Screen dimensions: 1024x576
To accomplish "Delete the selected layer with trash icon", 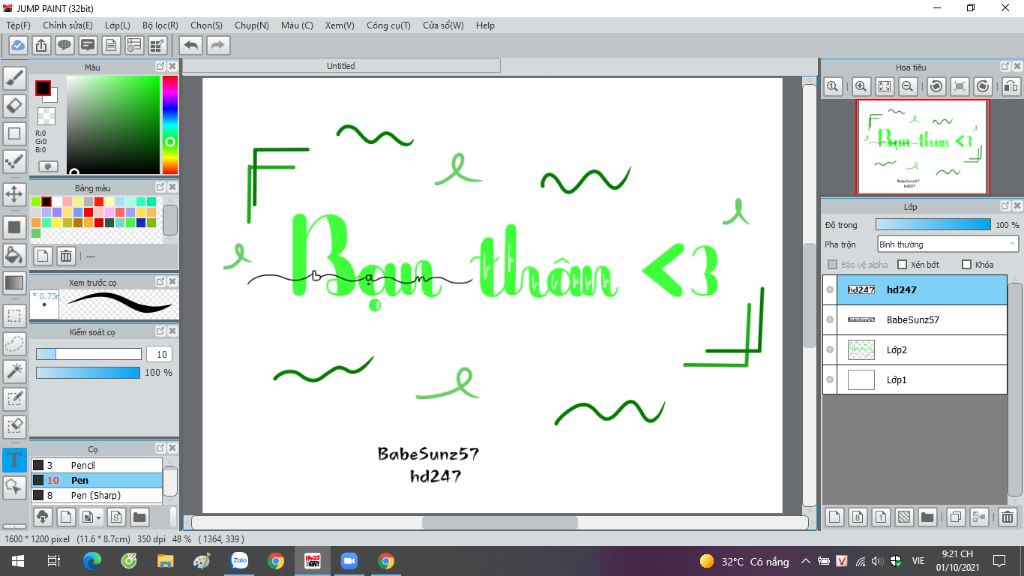I will click(1007, 517).
